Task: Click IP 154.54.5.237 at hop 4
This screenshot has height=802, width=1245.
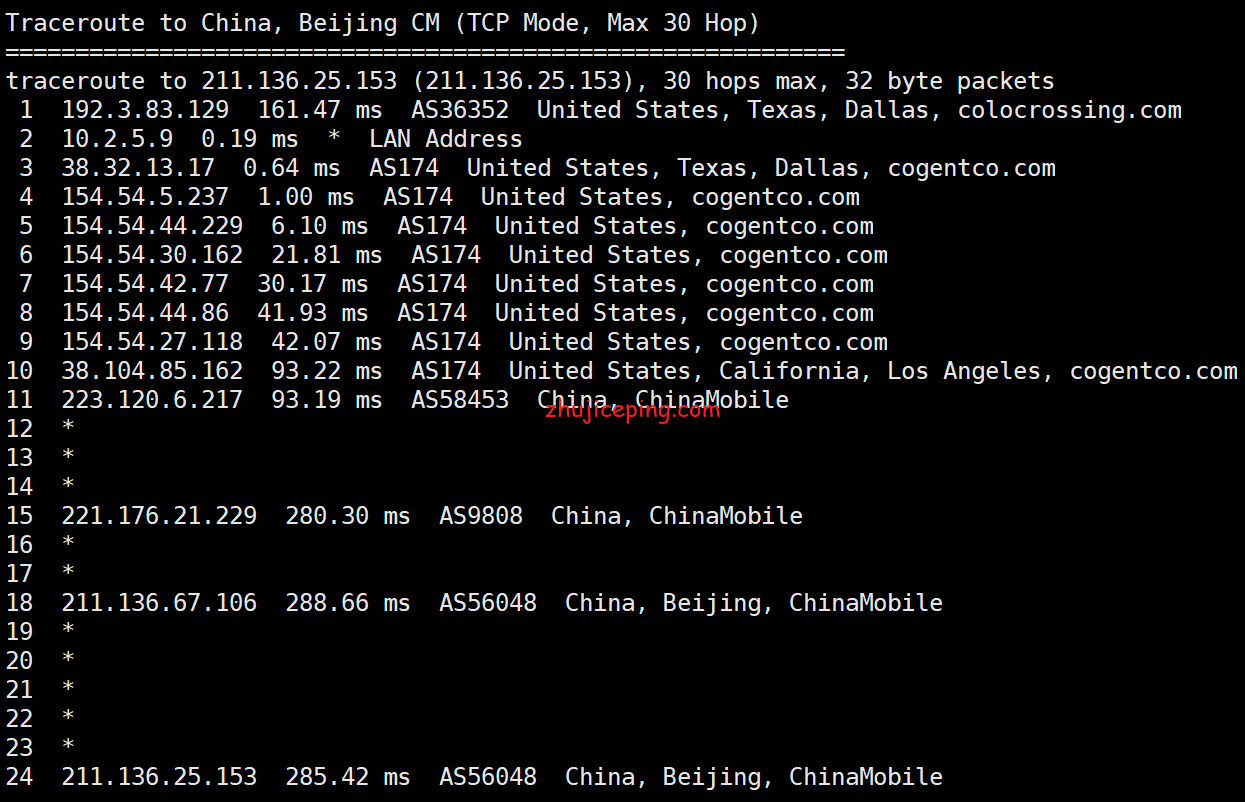Action: 145,197
